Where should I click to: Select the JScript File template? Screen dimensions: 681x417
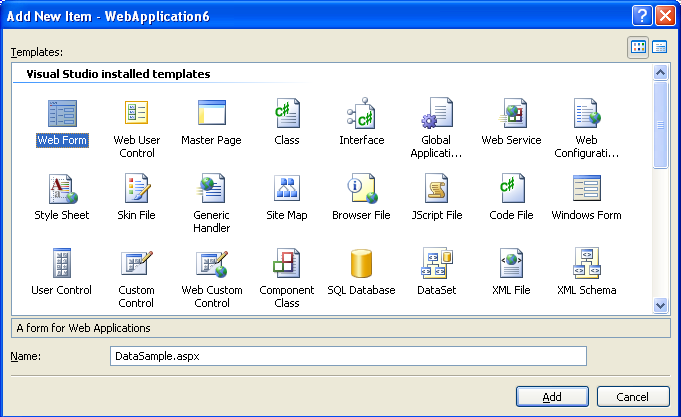[x=437, y=188]
